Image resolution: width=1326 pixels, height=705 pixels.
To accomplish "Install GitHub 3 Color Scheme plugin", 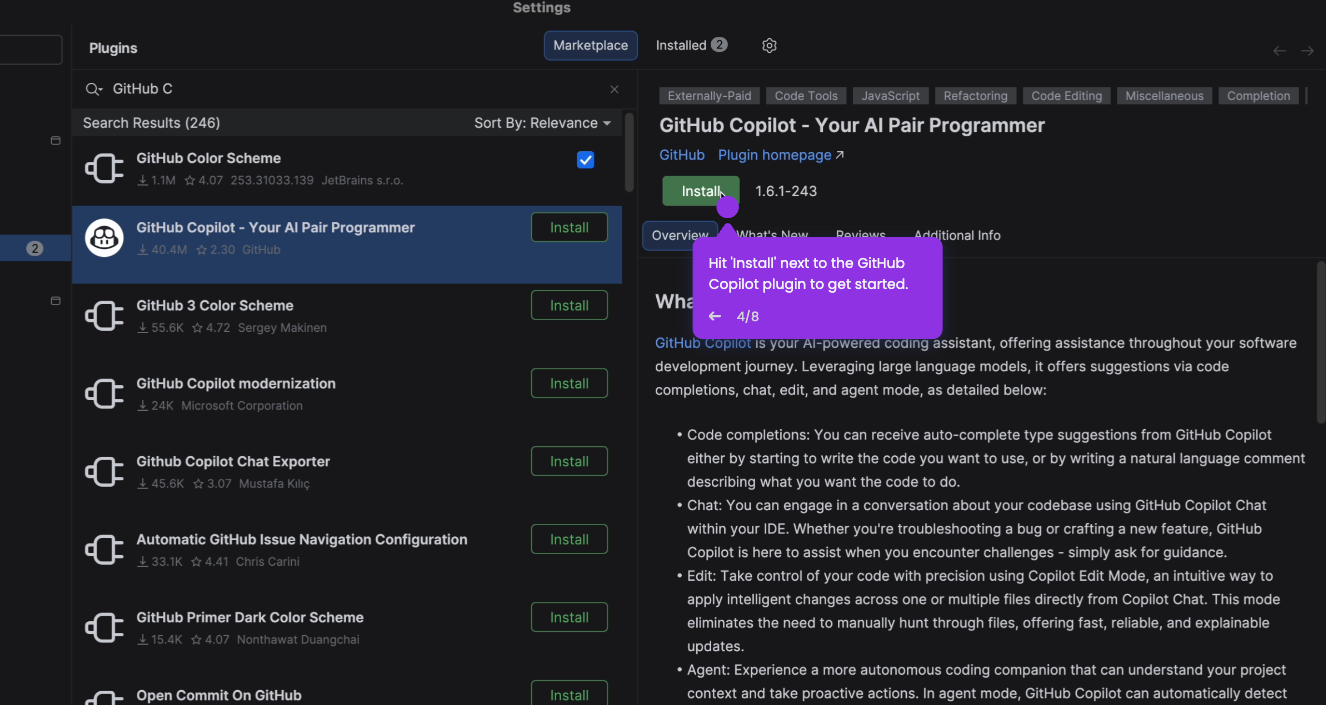I will (x=569, y=305).
